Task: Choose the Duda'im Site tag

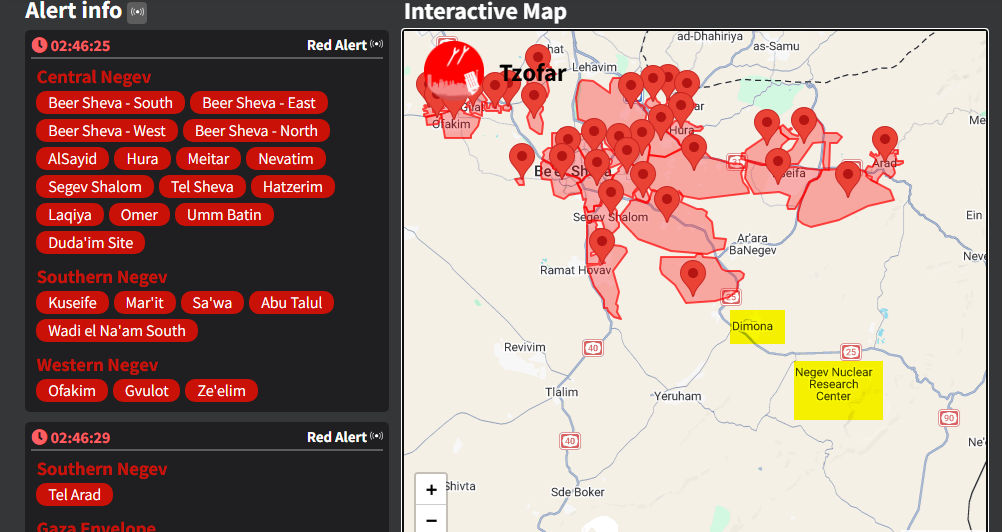Action: click(x=91, y=243)
